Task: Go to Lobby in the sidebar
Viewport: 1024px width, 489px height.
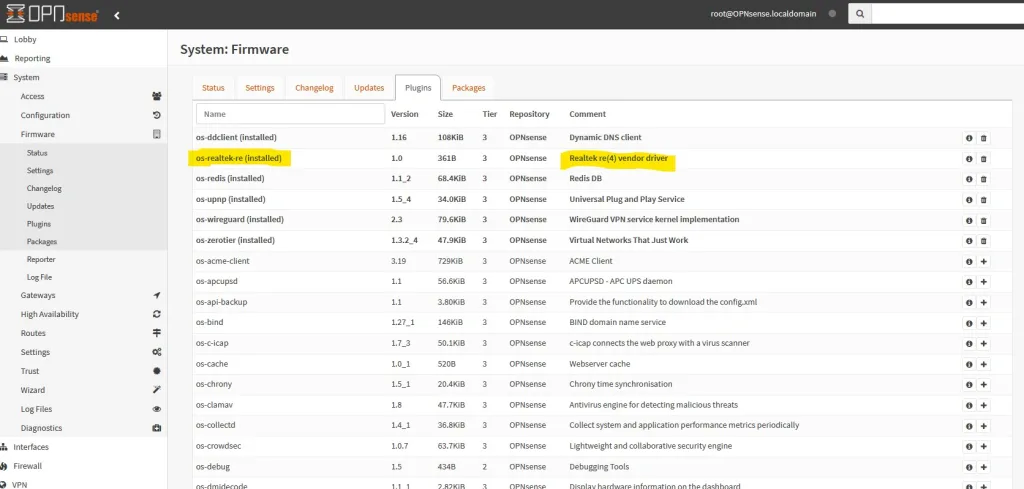Action: click(x=25, y=40)
